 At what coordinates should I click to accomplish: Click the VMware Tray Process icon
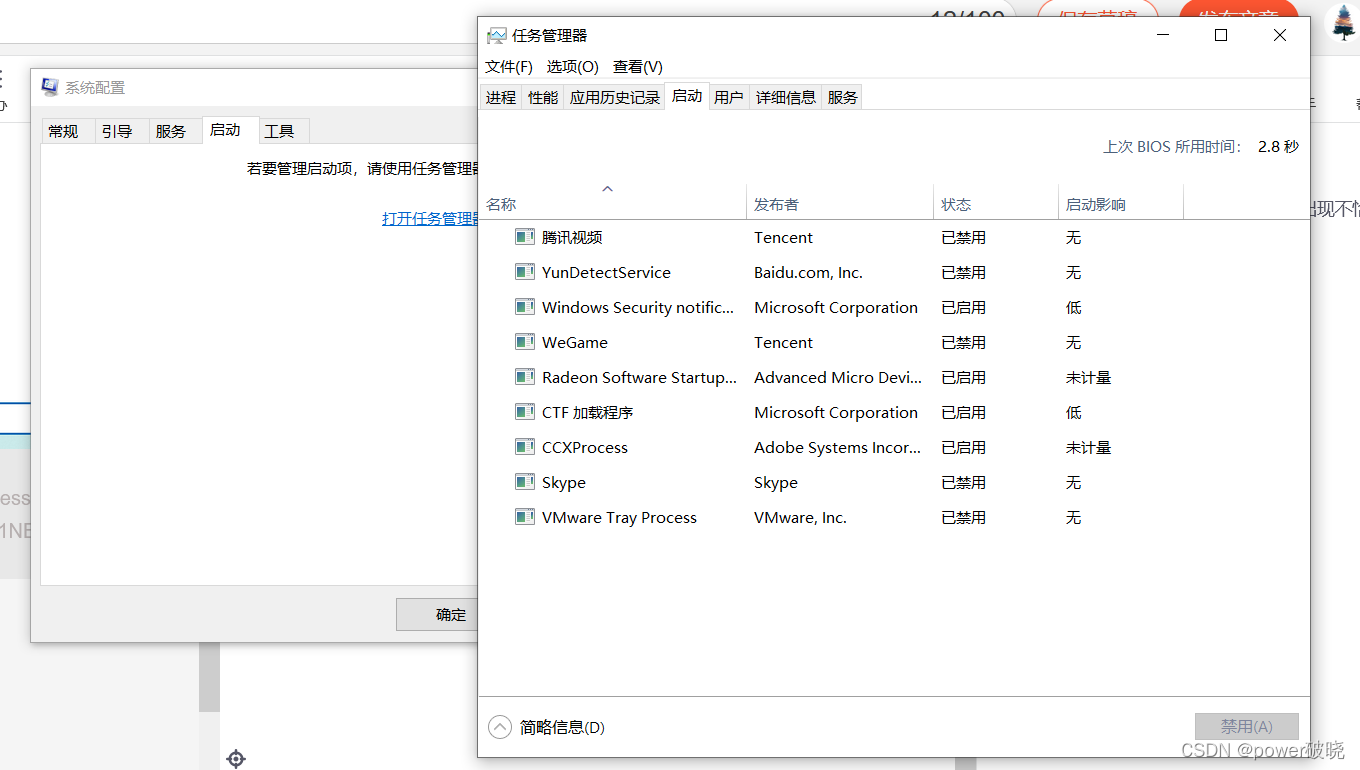pyautogui.click(x=524, y=517)
